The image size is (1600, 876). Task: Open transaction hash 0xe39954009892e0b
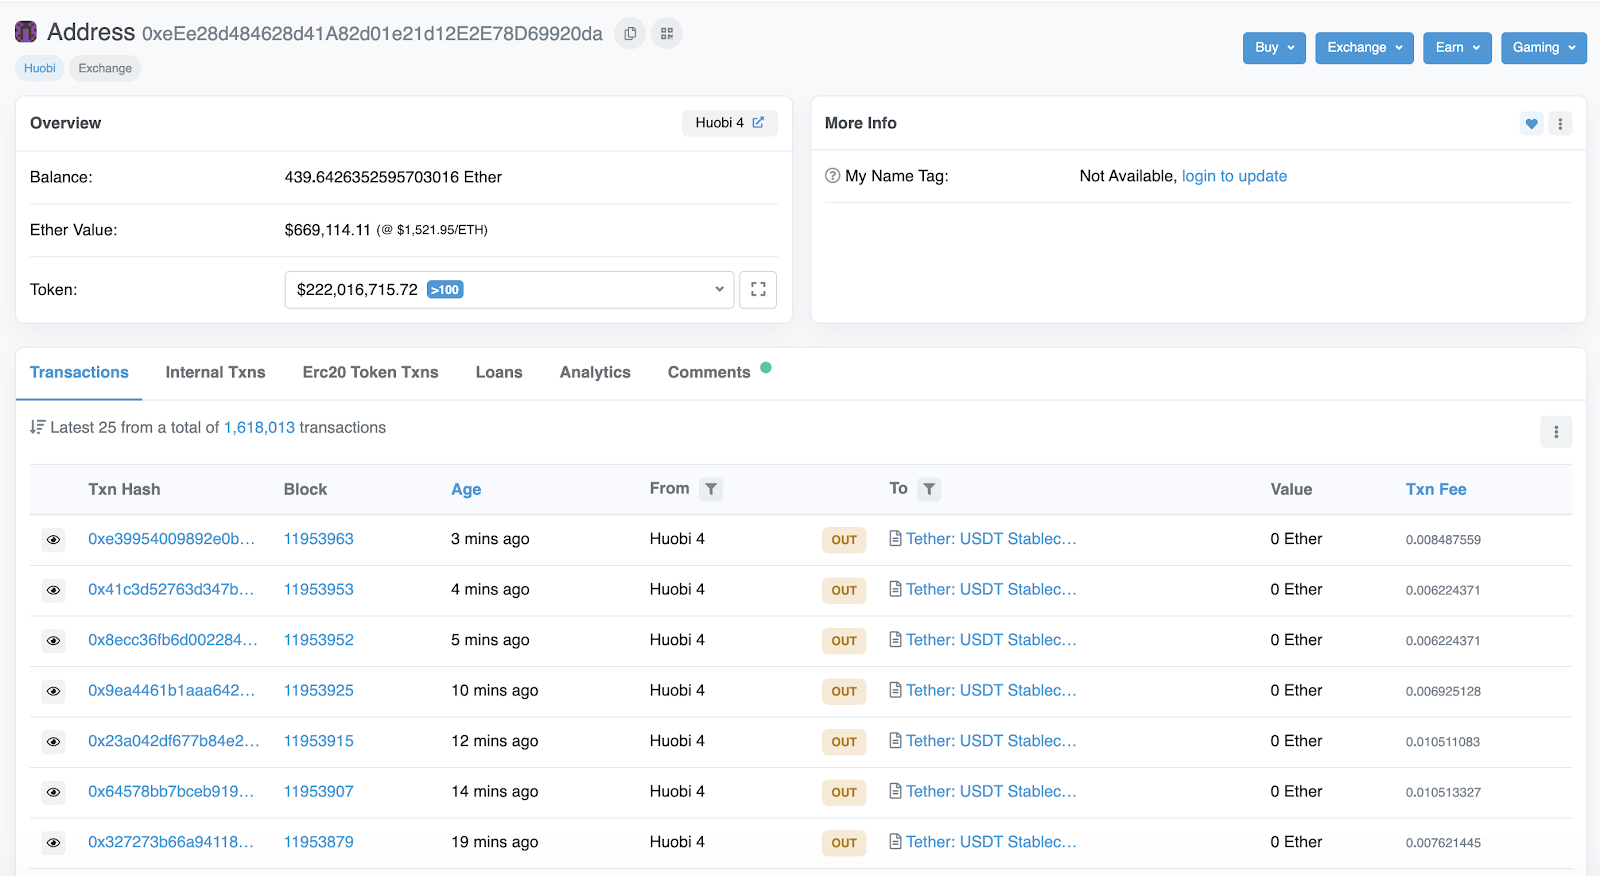click(171, 538)
